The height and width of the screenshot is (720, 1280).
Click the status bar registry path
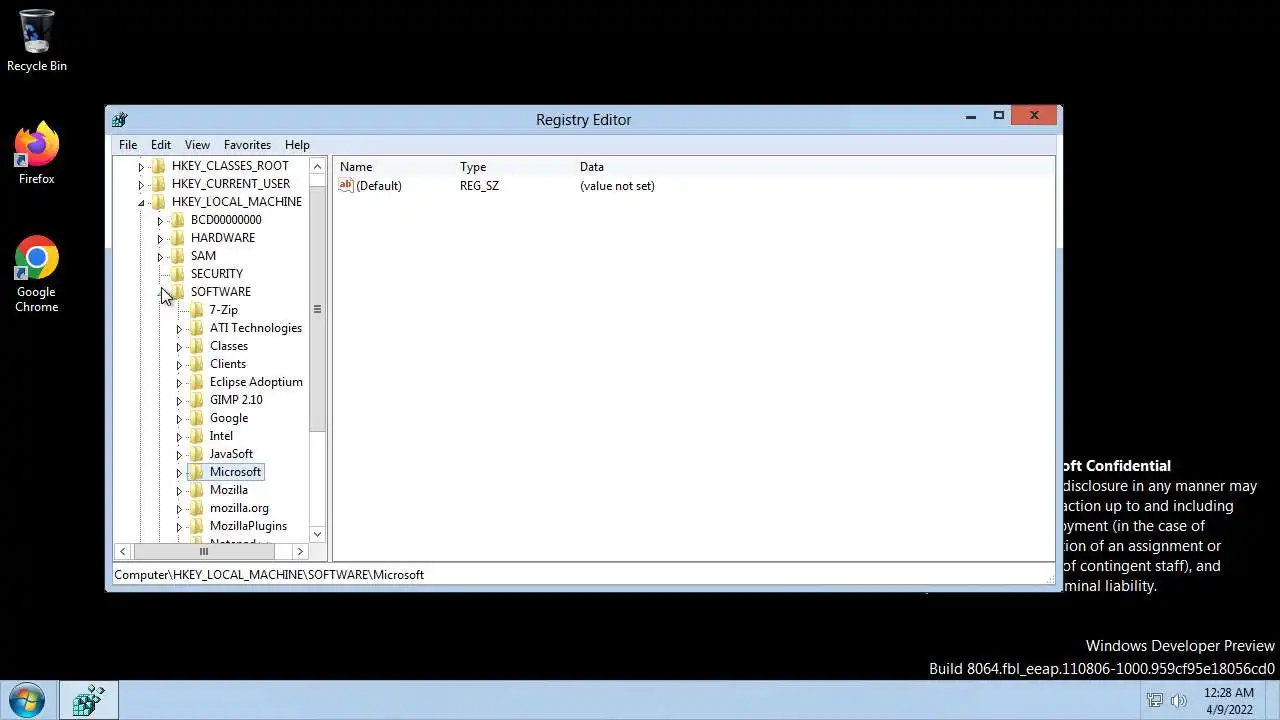pyautogui.click(x=269, y=575)
